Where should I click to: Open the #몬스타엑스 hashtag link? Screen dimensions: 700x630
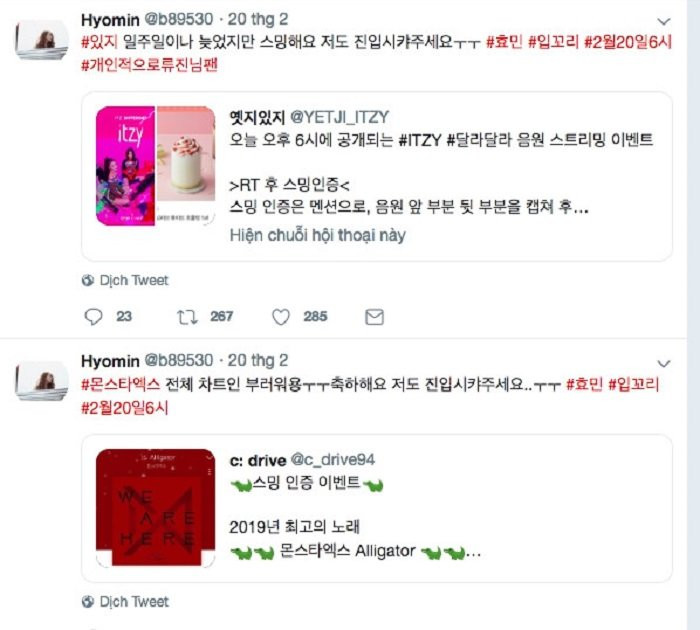120,384
